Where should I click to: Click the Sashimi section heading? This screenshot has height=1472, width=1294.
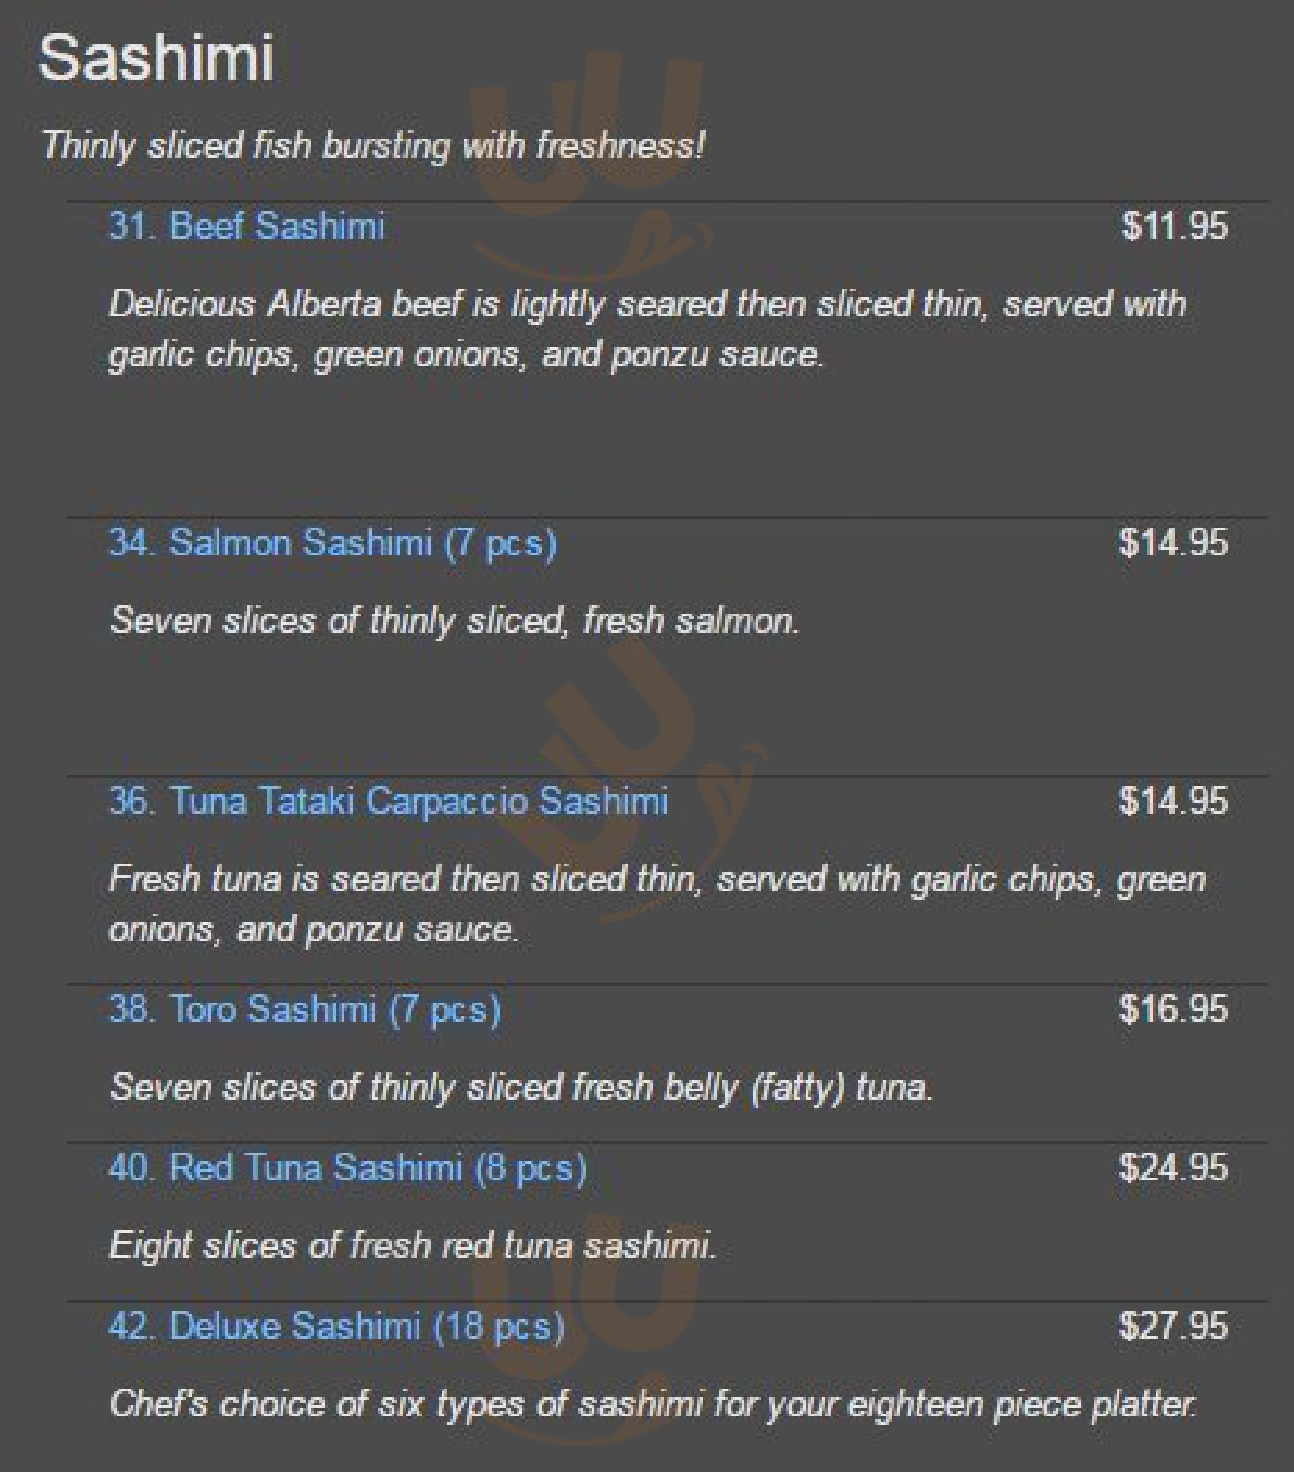156,58
